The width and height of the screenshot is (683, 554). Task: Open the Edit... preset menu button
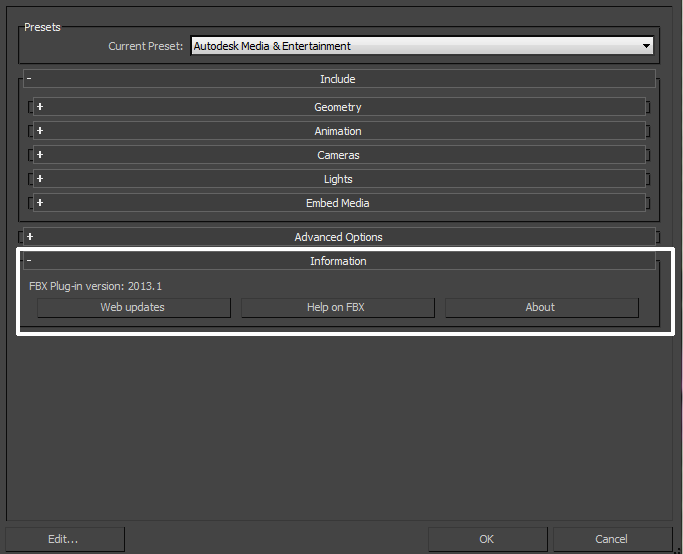(x=64, y=539)
